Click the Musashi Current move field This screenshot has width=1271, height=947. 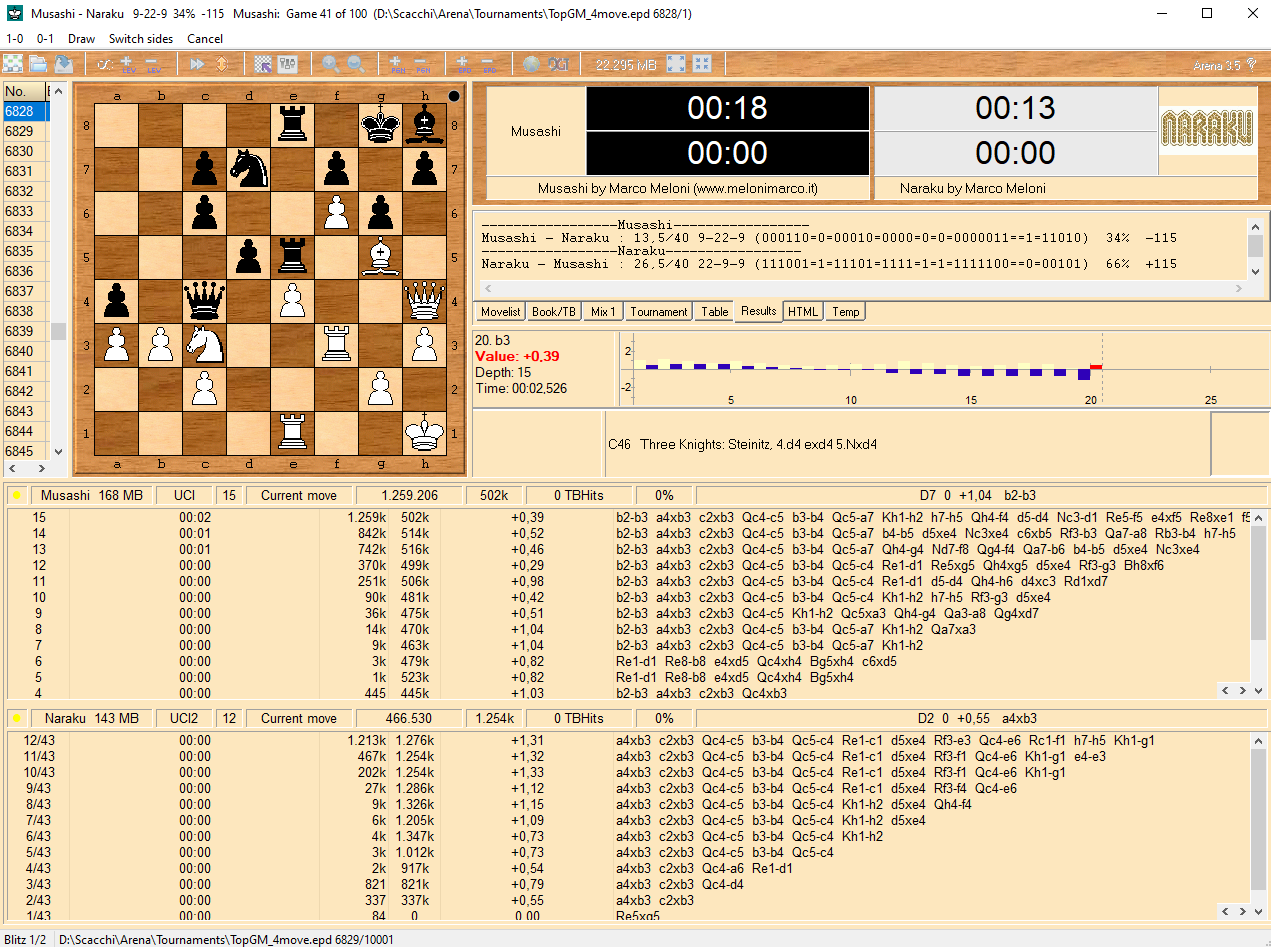(x=299, y=495)
